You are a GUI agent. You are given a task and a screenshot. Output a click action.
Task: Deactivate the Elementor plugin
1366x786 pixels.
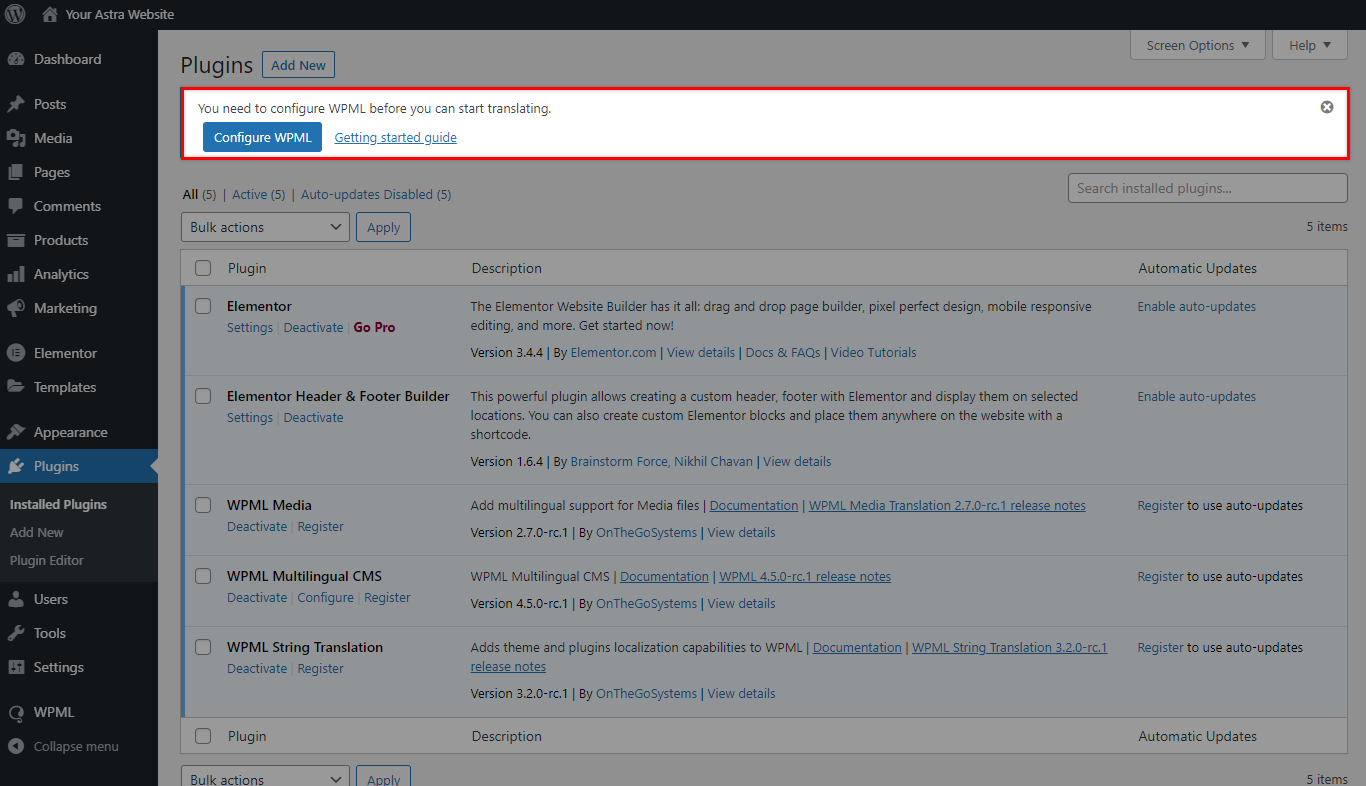313,328
